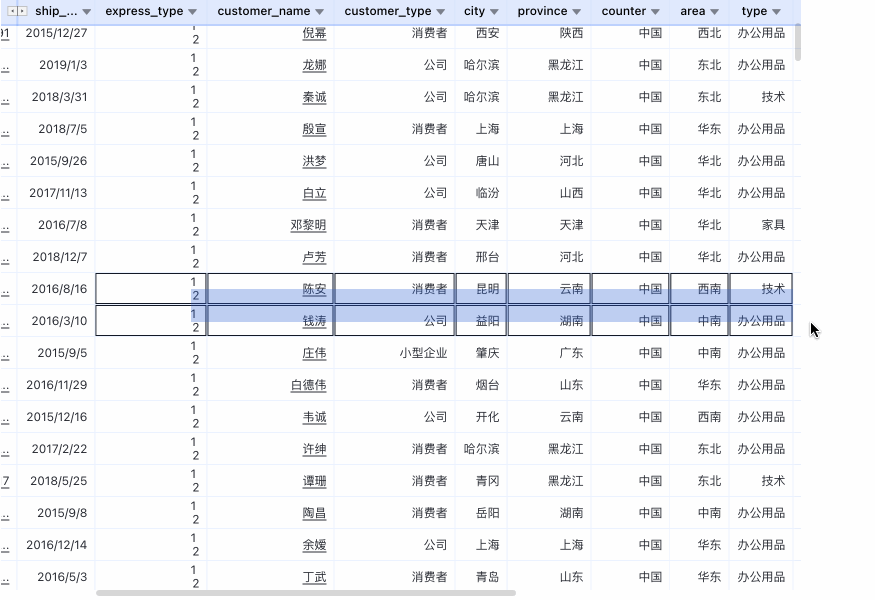Open customer link 殷宣
This screenshot has height=600, width=875.
click(x=314, y=129)
